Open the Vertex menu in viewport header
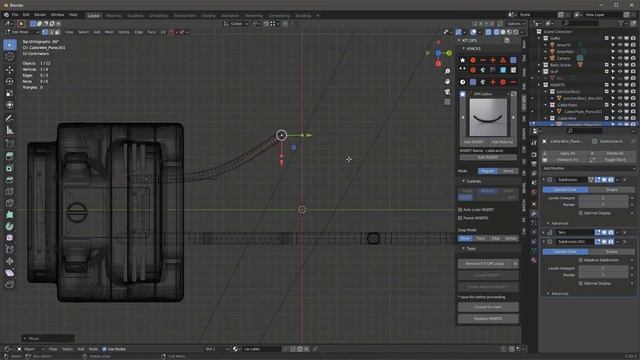 coord(124,32)
